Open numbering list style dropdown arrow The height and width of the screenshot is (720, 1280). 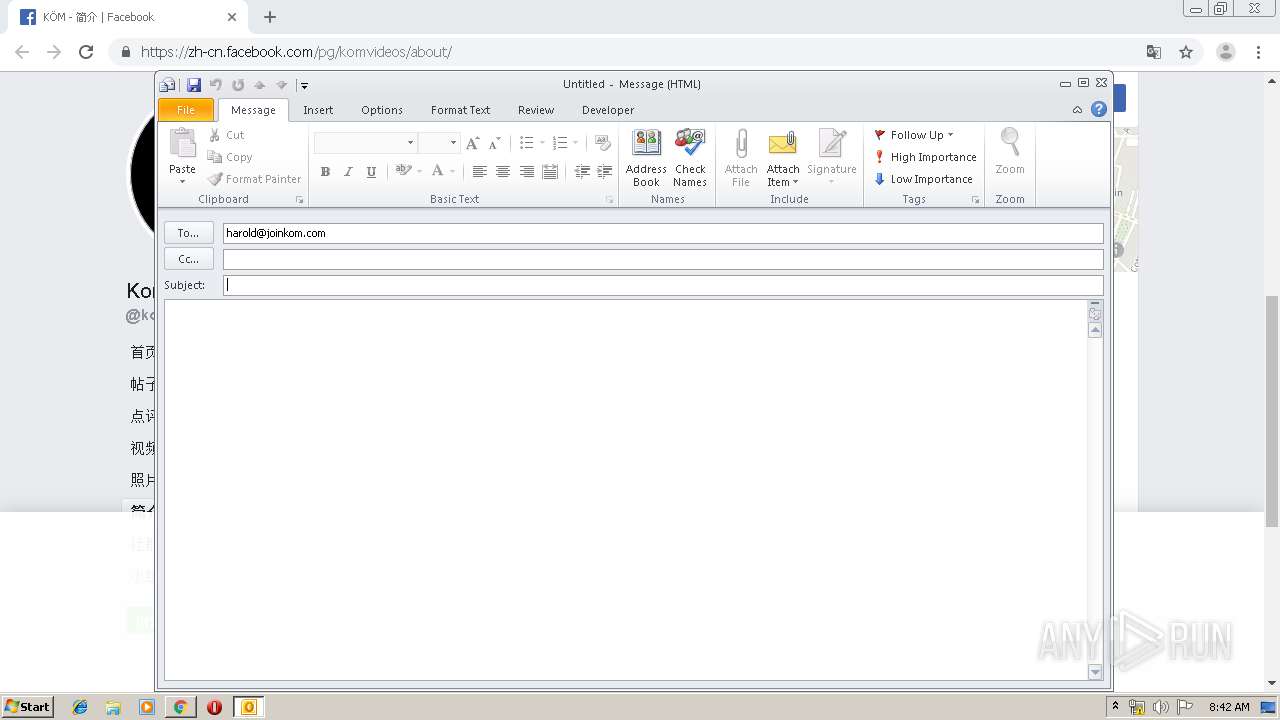point(575,143)
